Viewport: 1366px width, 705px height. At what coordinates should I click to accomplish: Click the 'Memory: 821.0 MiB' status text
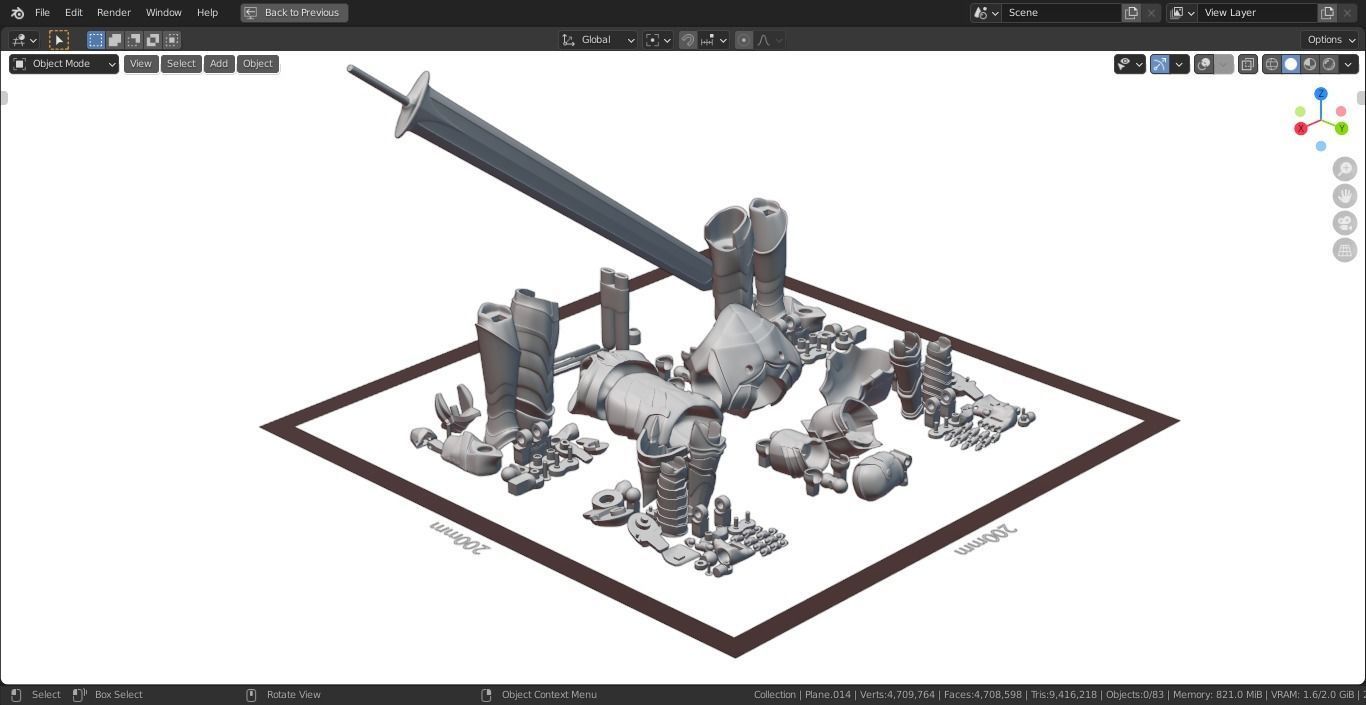[1218, 695]
